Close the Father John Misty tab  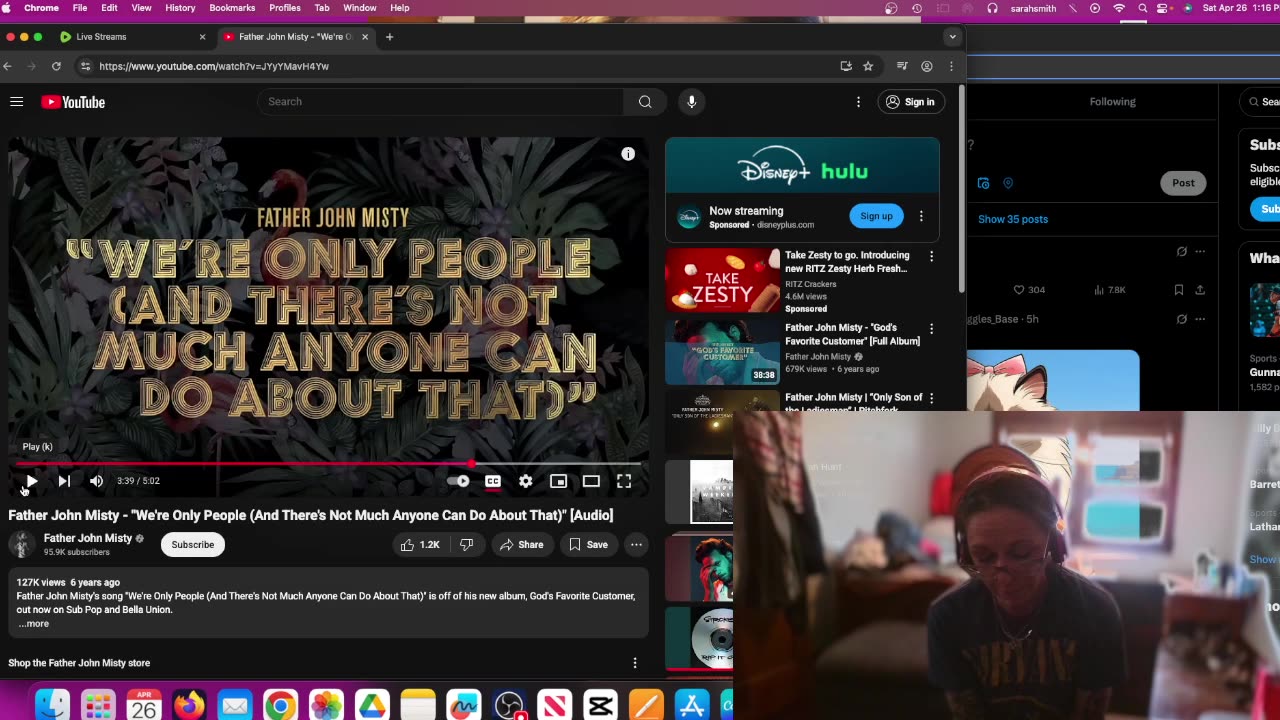(365, 37)
